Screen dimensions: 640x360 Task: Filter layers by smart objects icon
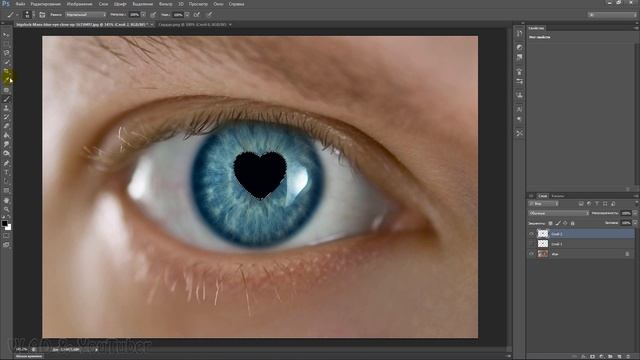[x=613, y=204]
